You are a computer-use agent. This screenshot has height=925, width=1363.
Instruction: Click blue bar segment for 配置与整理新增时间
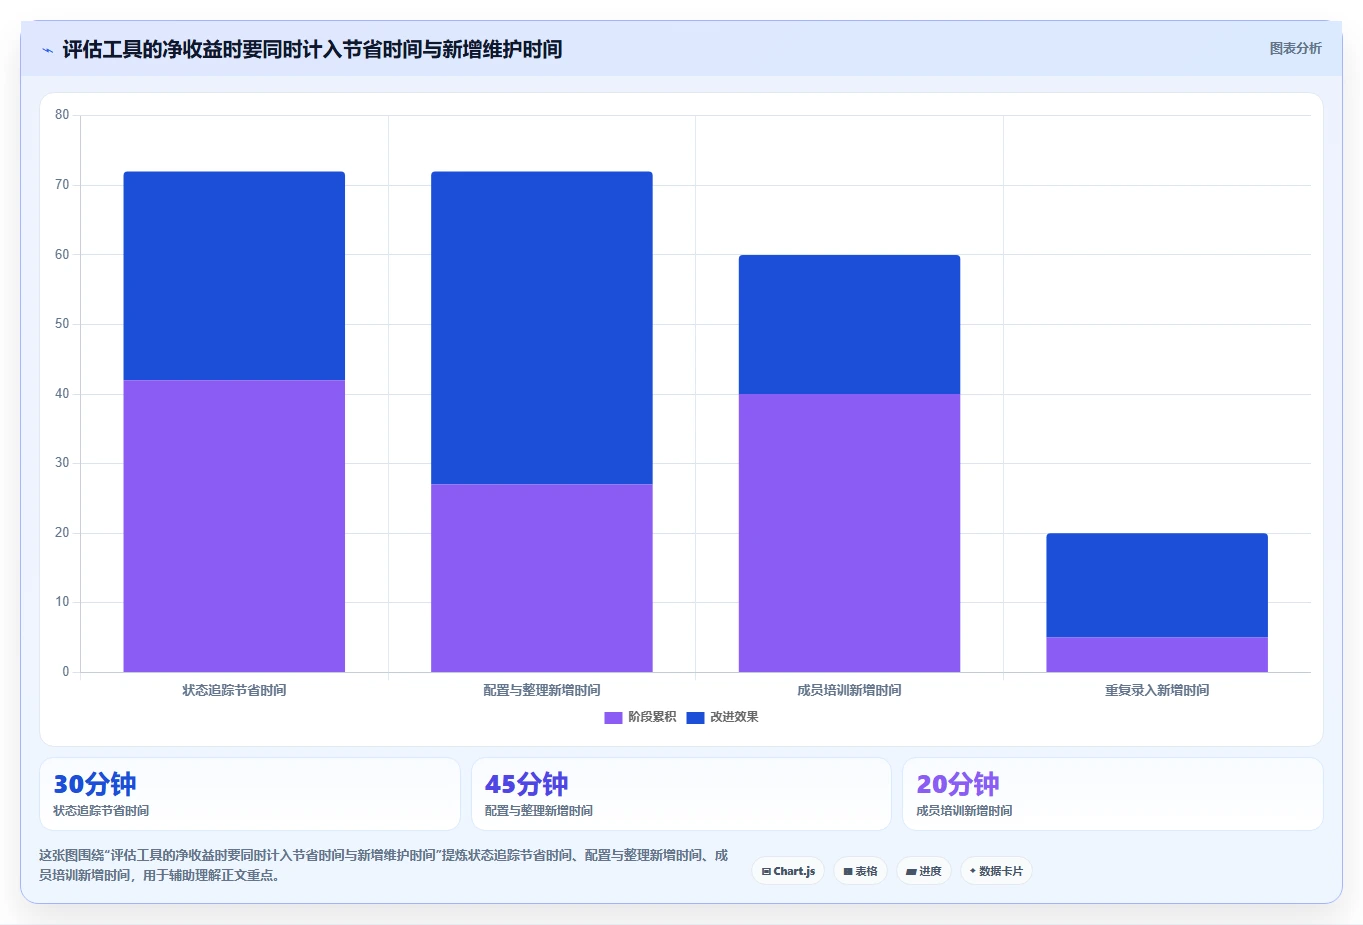pos(542,328)
